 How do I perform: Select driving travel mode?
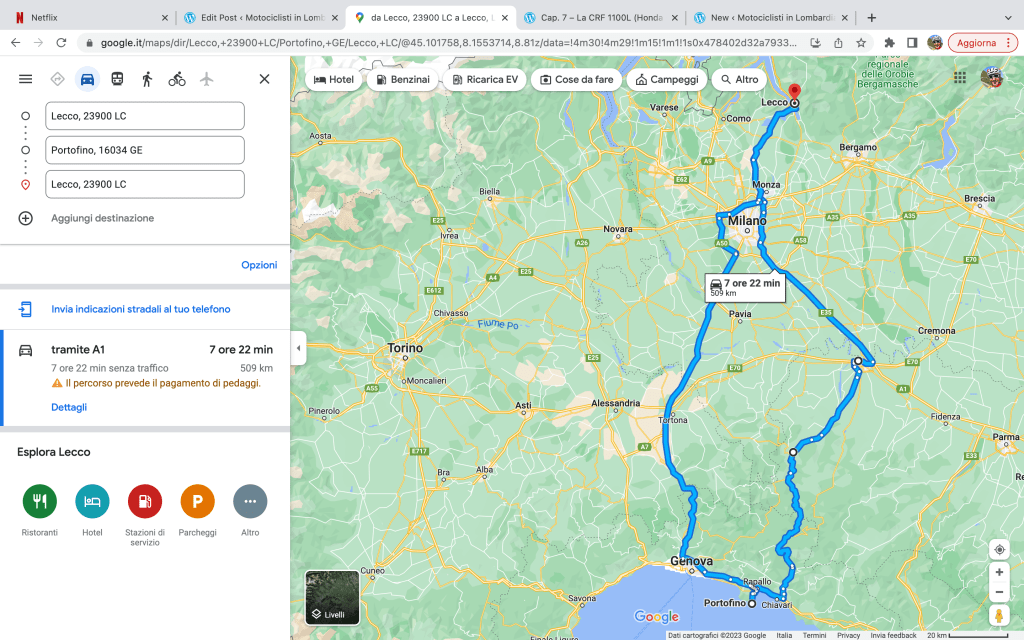pyautogui.click(x=88, y=79)
